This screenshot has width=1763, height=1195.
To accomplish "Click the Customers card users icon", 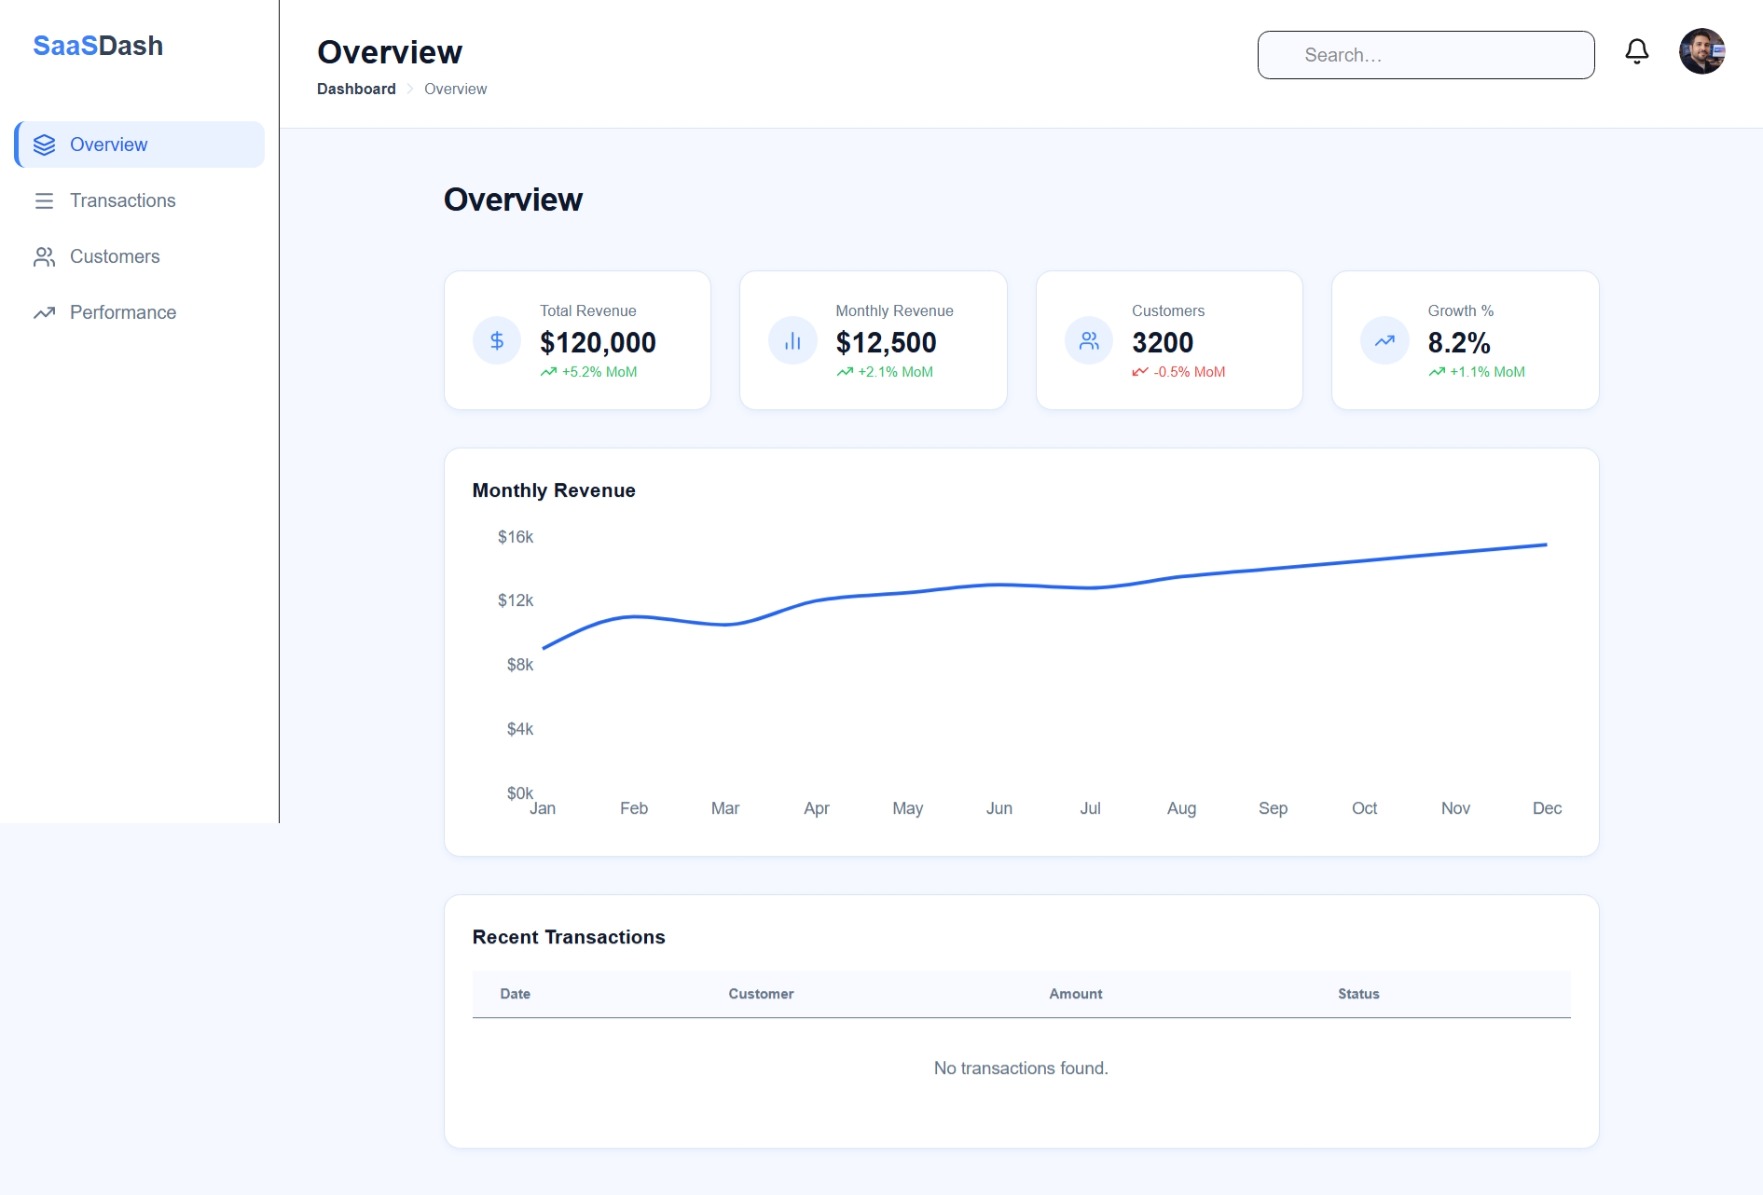I will click(x=1089, y=341).
